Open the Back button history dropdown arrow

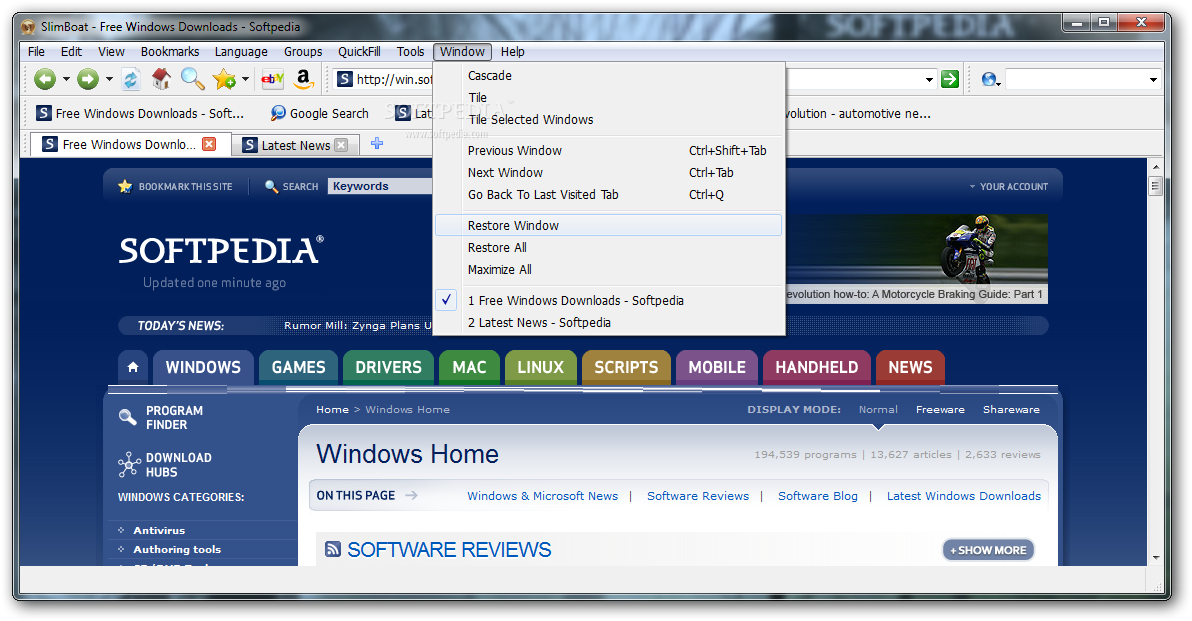[x=66, y=79]
